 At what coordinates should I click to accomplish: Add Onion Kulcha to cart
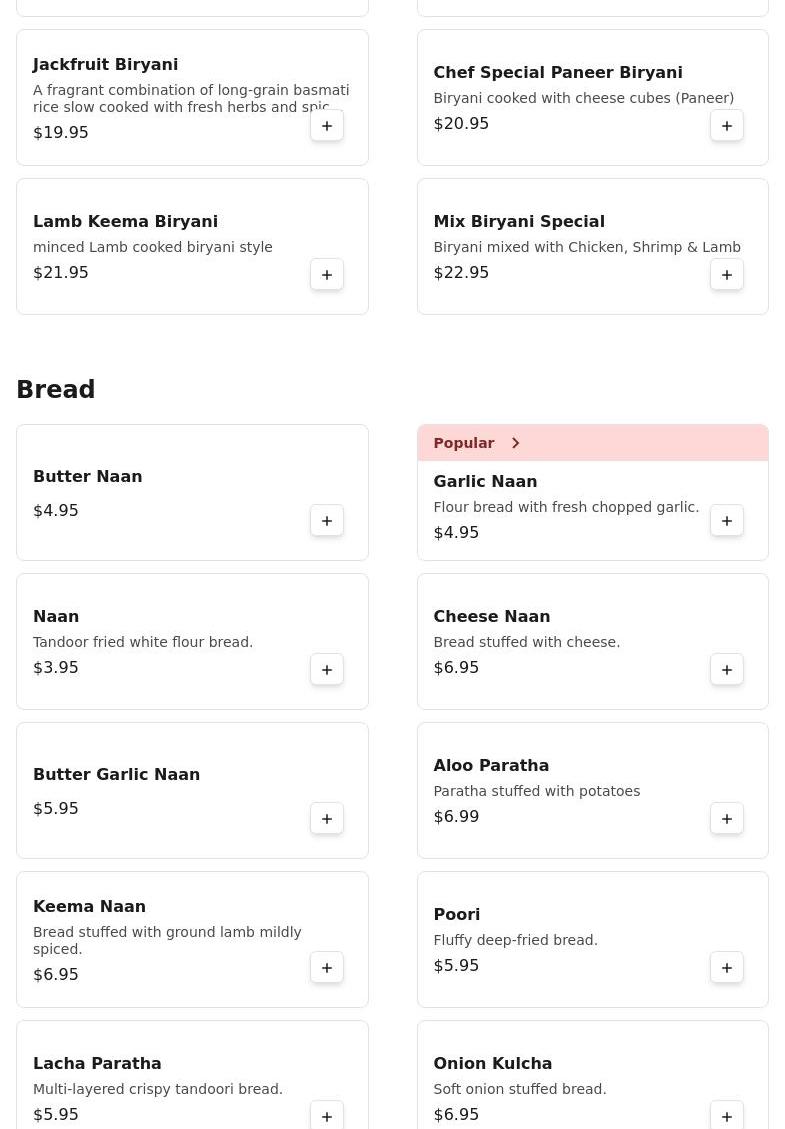pyautogui.click(x=727, y=1116)
